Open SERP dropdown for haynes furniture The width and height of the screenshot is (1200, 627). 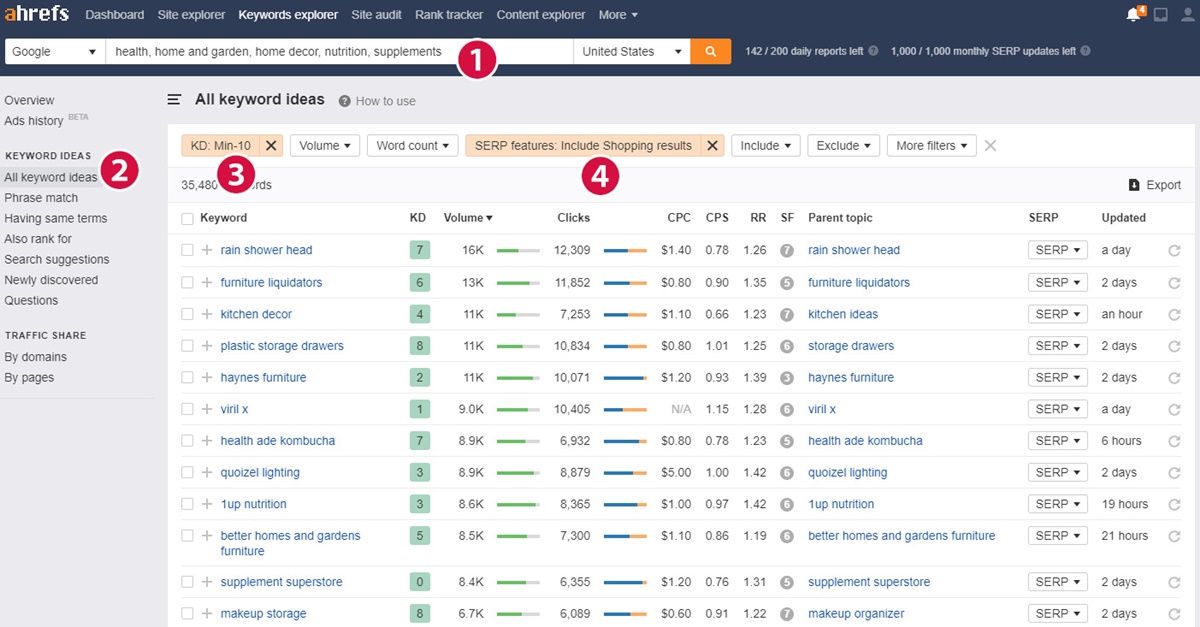click(1058, 377)
